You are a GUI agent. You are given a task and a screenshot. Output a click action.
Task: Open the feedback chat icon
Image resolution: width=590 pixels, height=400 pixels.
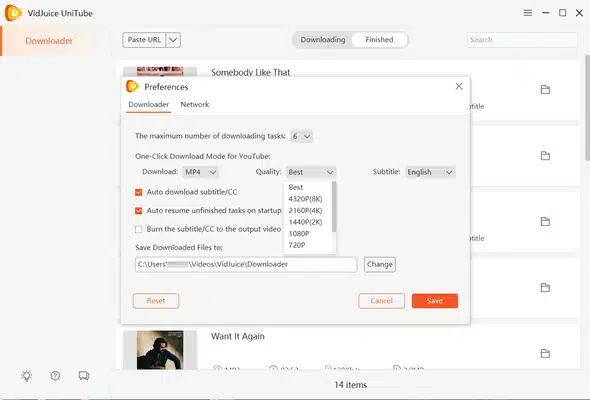pyautogui.click(x=84, y=376)
